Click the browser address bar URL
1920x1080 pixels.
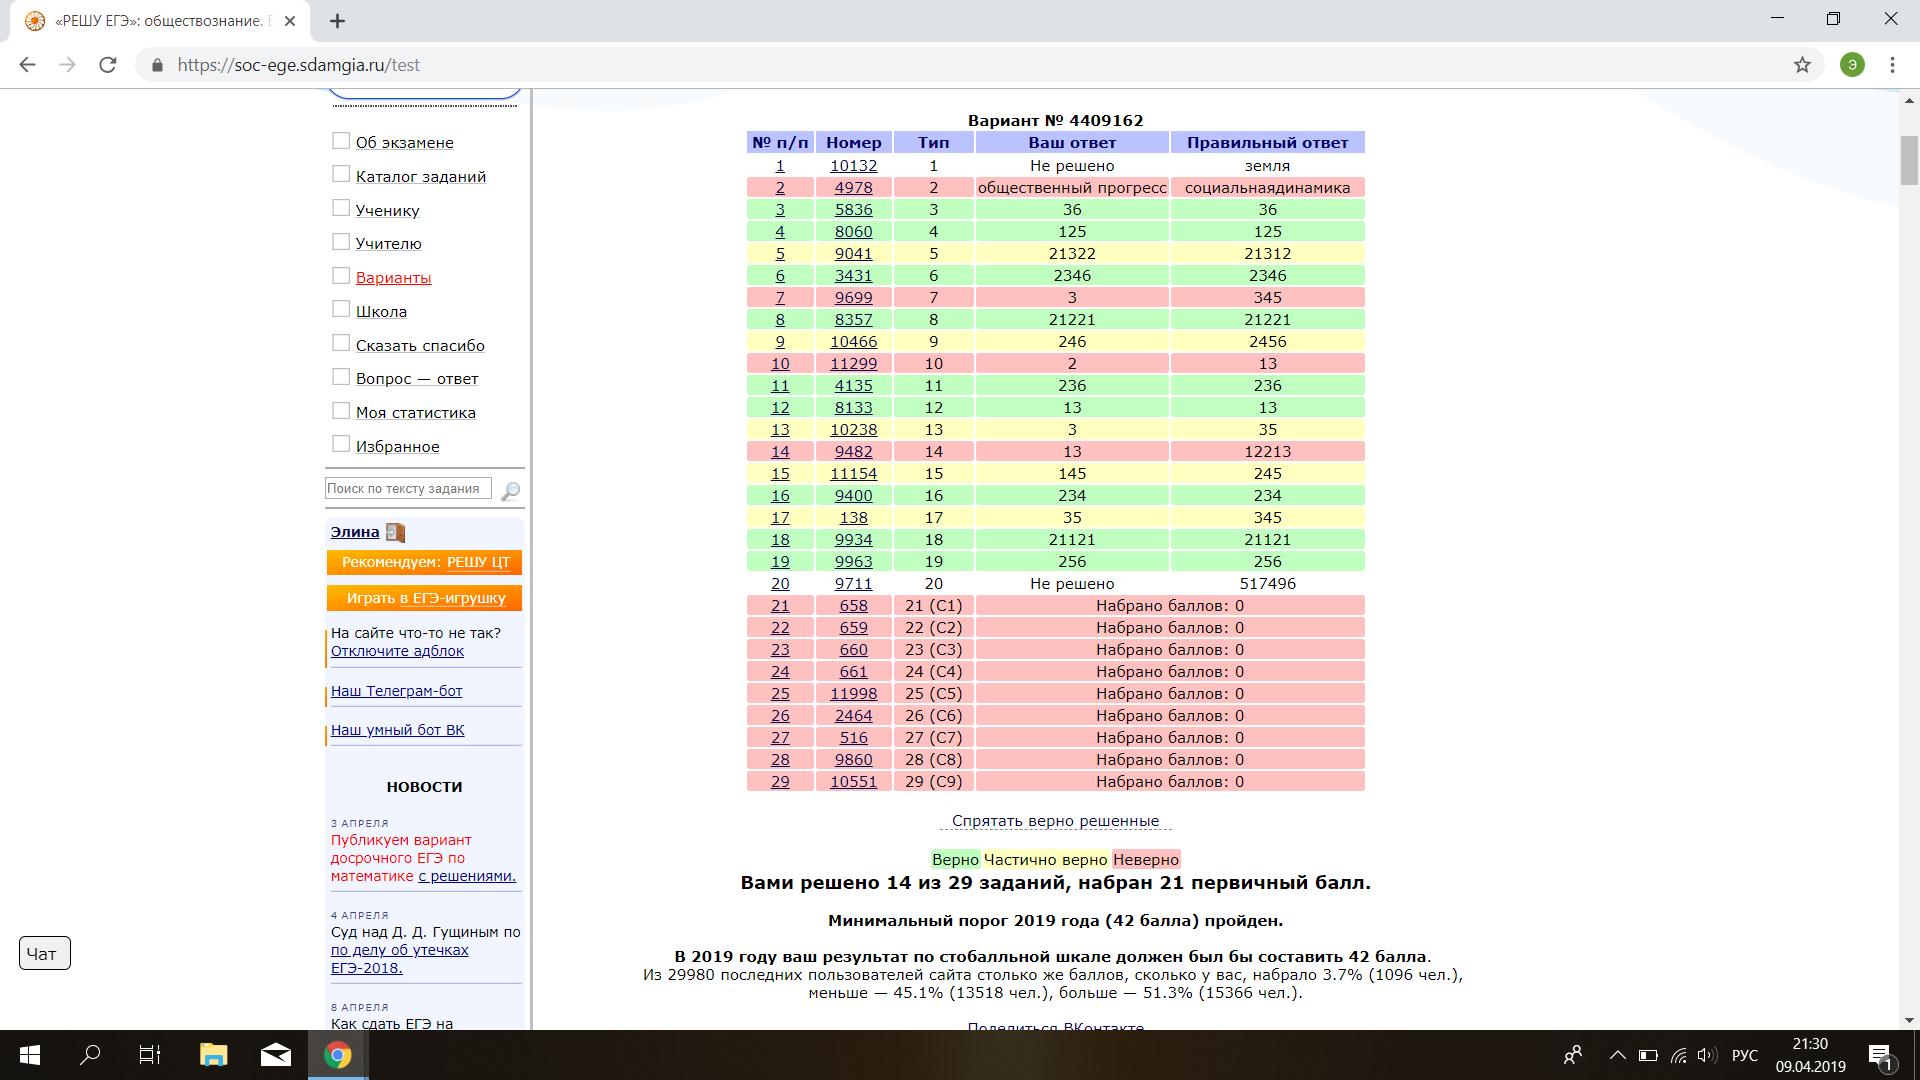click(299, 65)
